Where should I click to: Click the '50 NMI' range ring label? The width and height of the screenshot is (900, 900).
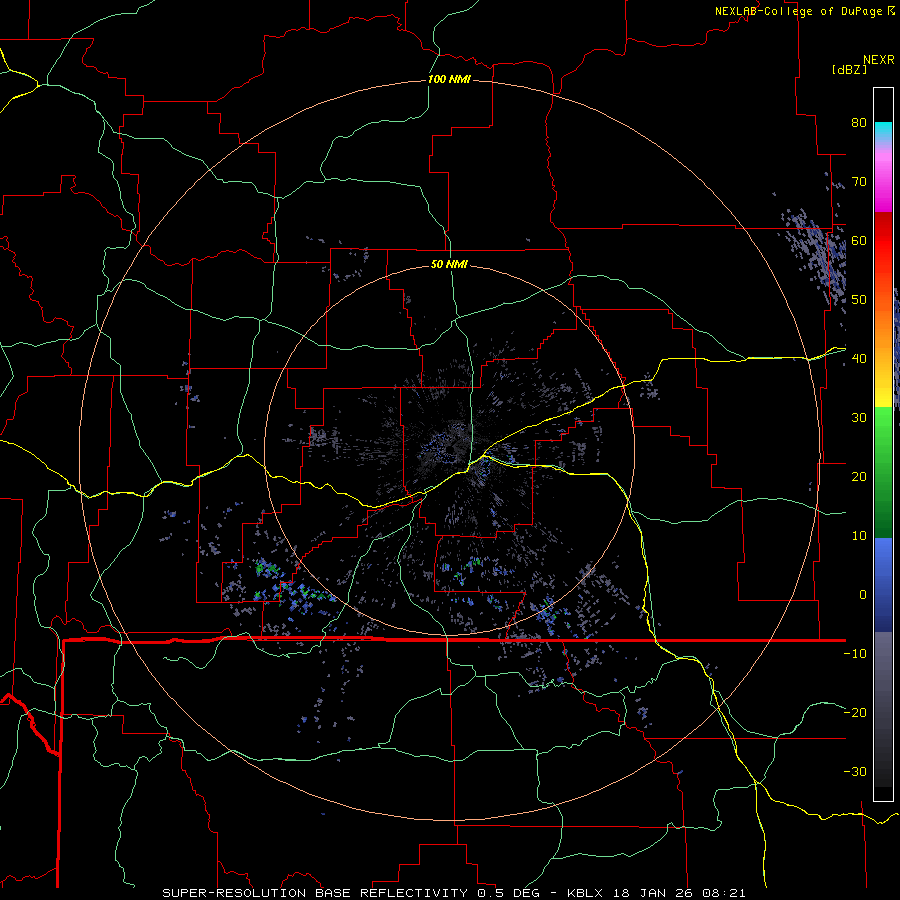coord(449,264)
